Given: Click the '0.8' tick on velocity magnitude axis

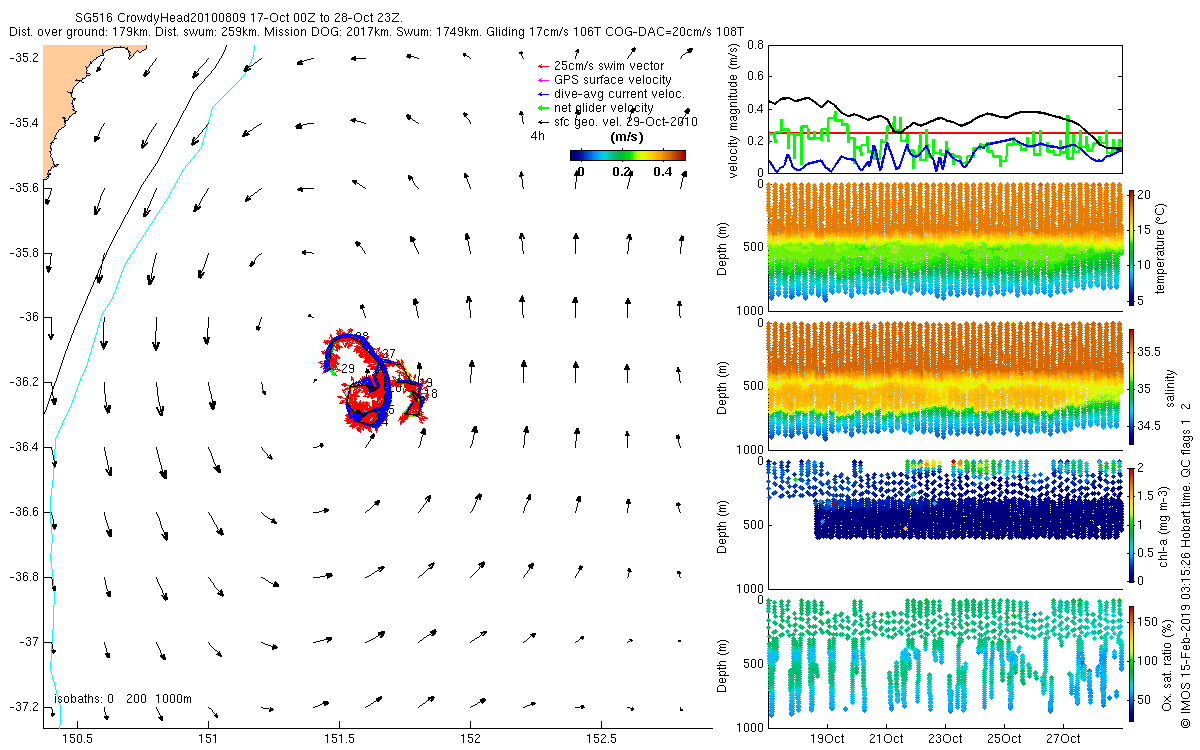Looking at the screenshot, I should pos(755,45).
